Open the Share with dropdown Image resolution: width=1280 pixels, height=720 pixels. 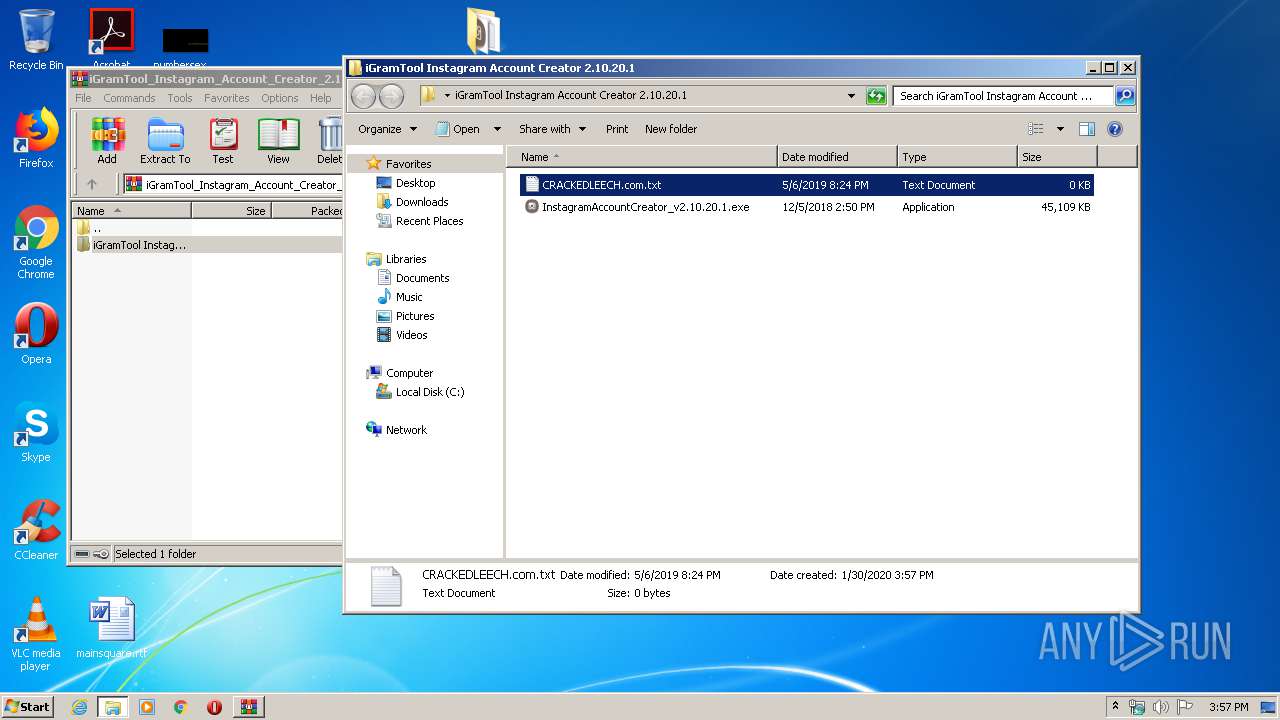point(552,129)
